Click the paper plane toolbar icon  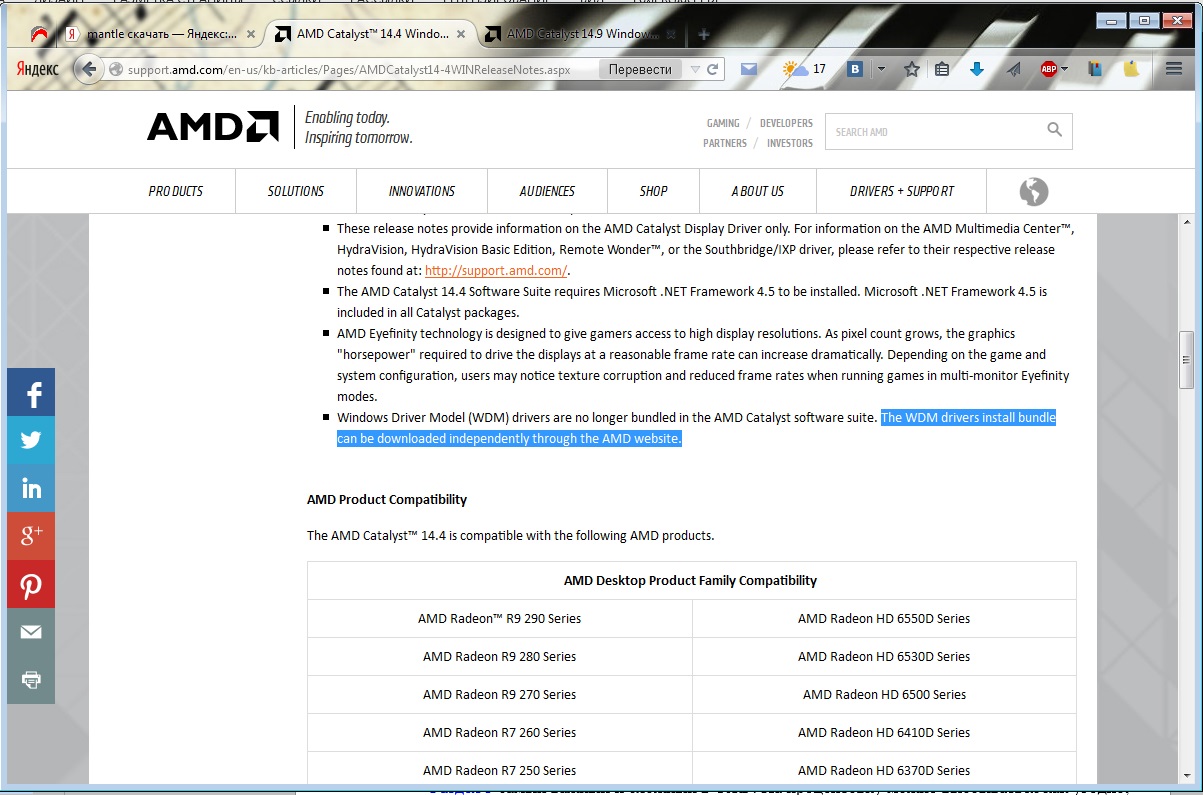coord(1014,69)
